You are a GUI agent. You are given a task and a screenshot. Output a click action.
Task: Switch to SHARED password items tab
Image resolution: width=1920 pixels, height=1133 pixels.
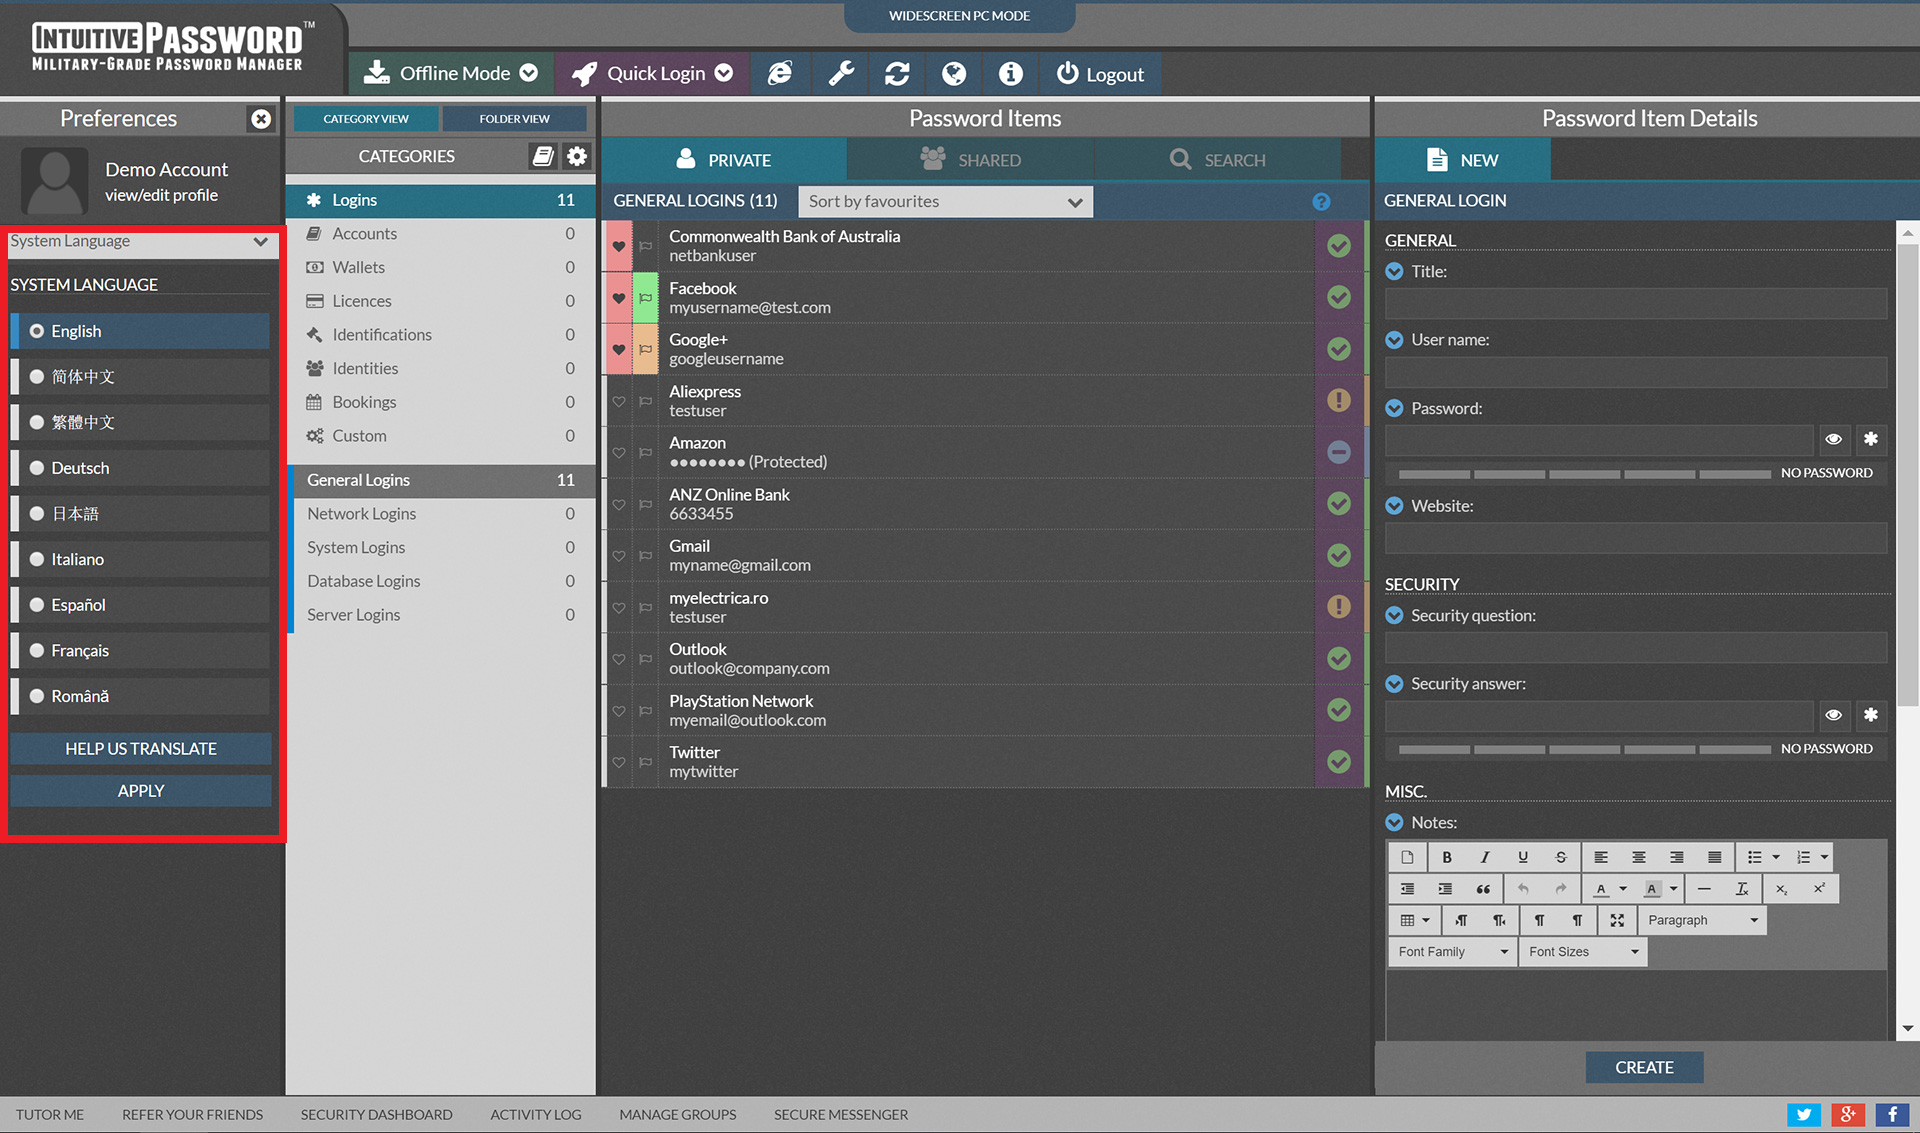point(970,160)
